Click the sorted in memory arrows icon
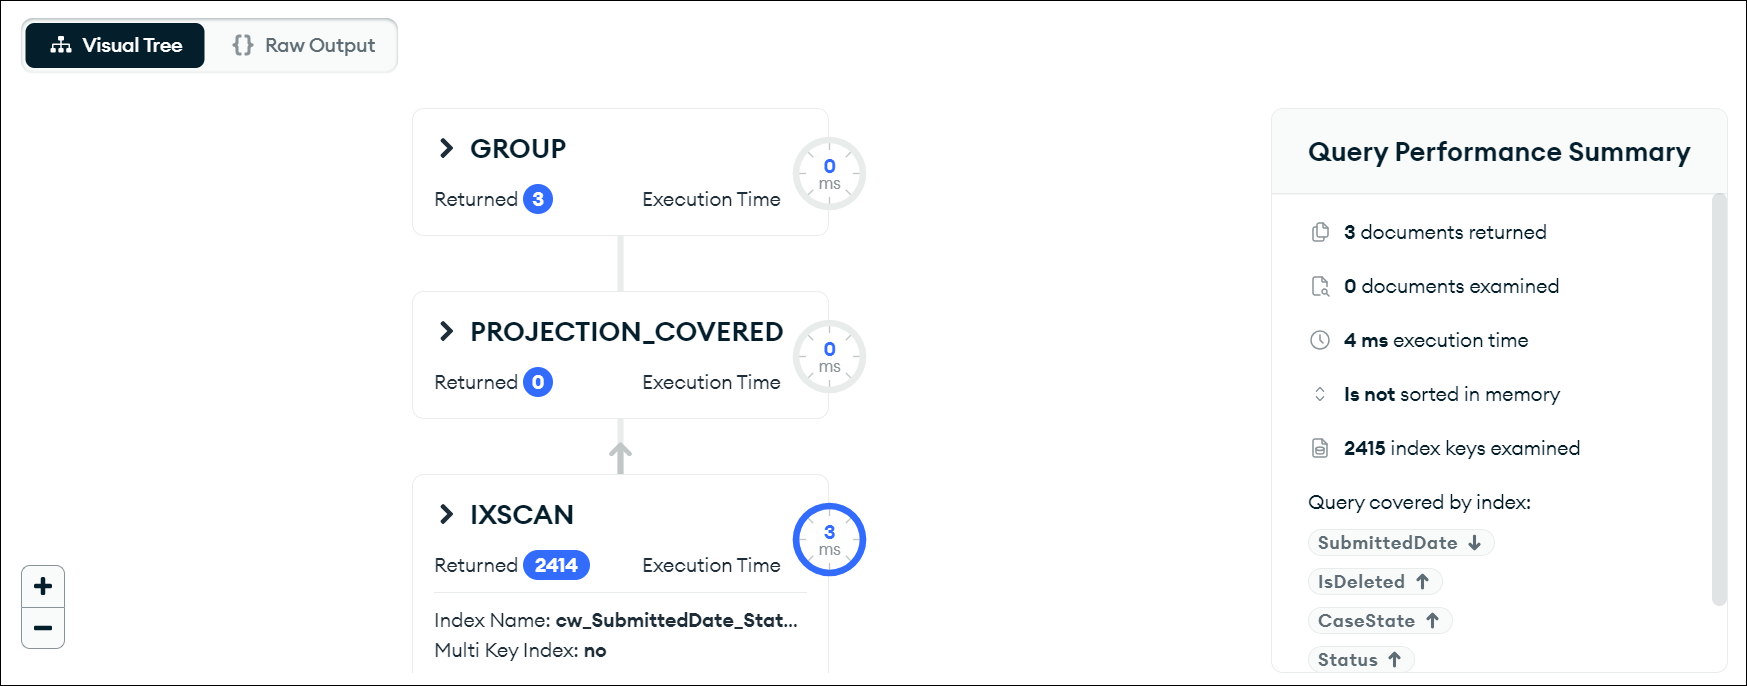Screen dimensions: 1747x686 [1320, 394]
